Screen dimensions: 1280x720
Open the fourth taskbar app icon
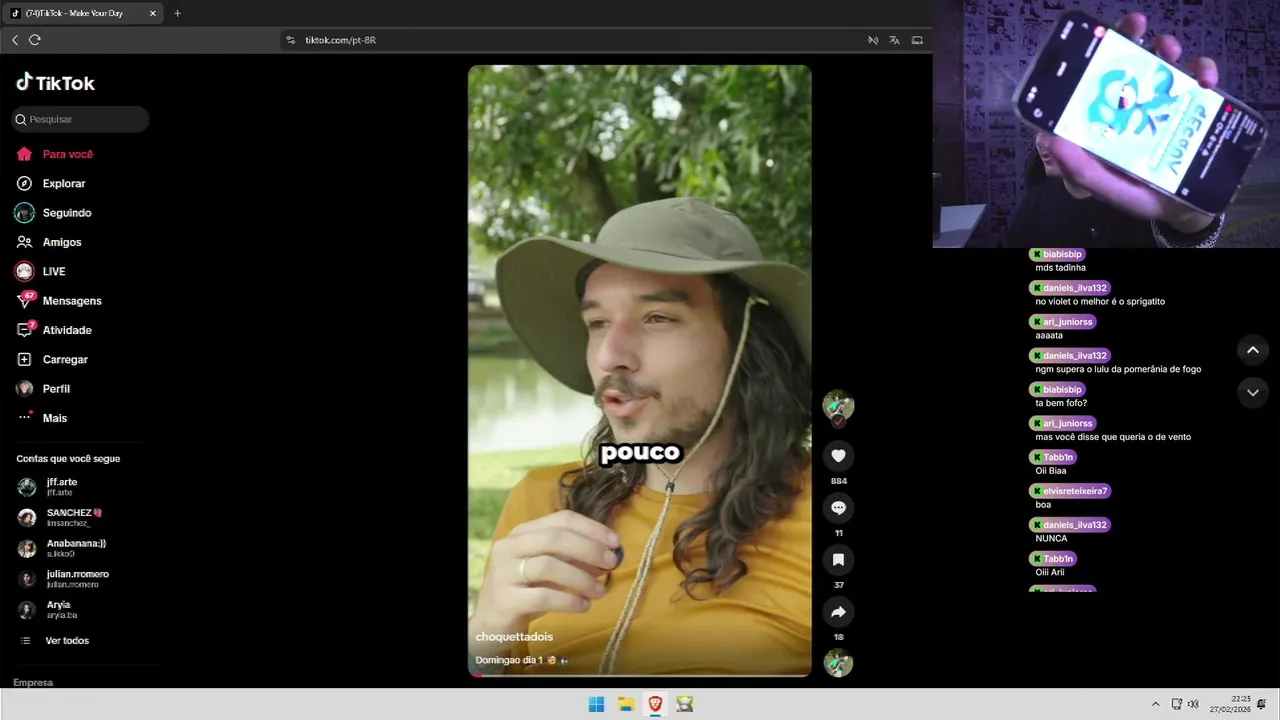tap(685, 704)
